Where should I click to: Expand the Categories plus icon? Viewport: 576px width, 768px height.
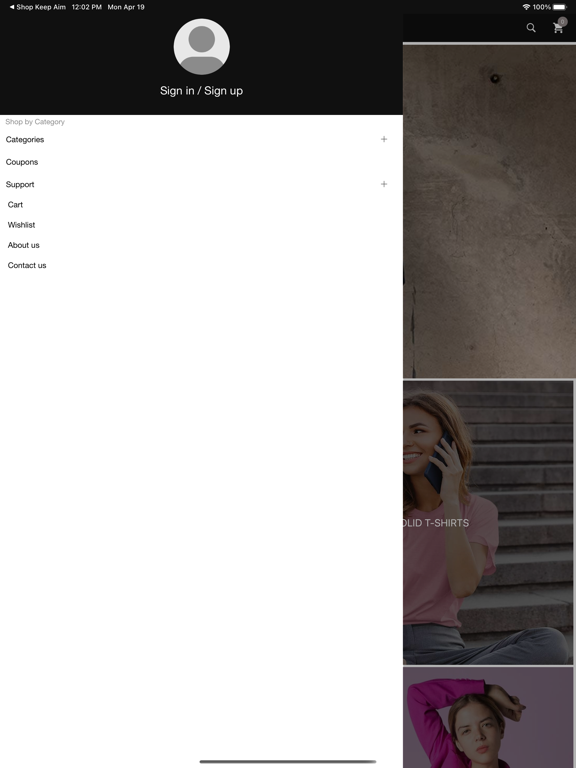[384, 139]
